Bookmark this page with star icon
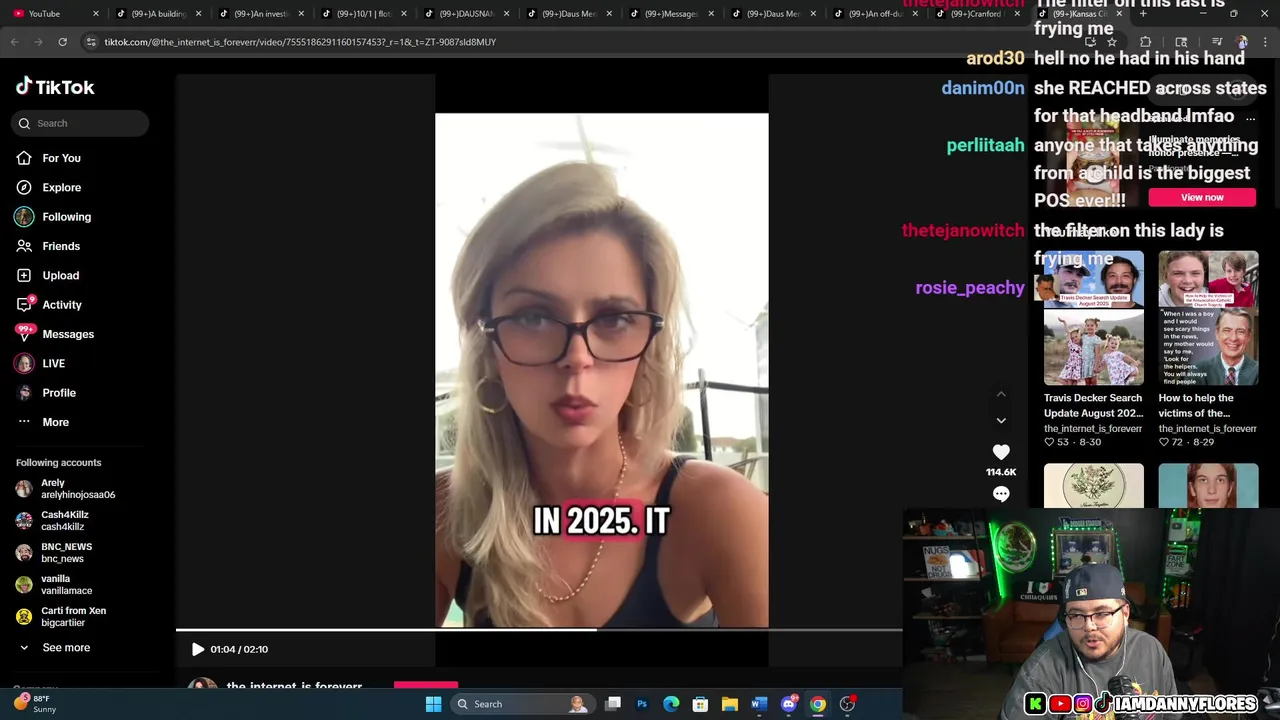 click(1111, 42)
